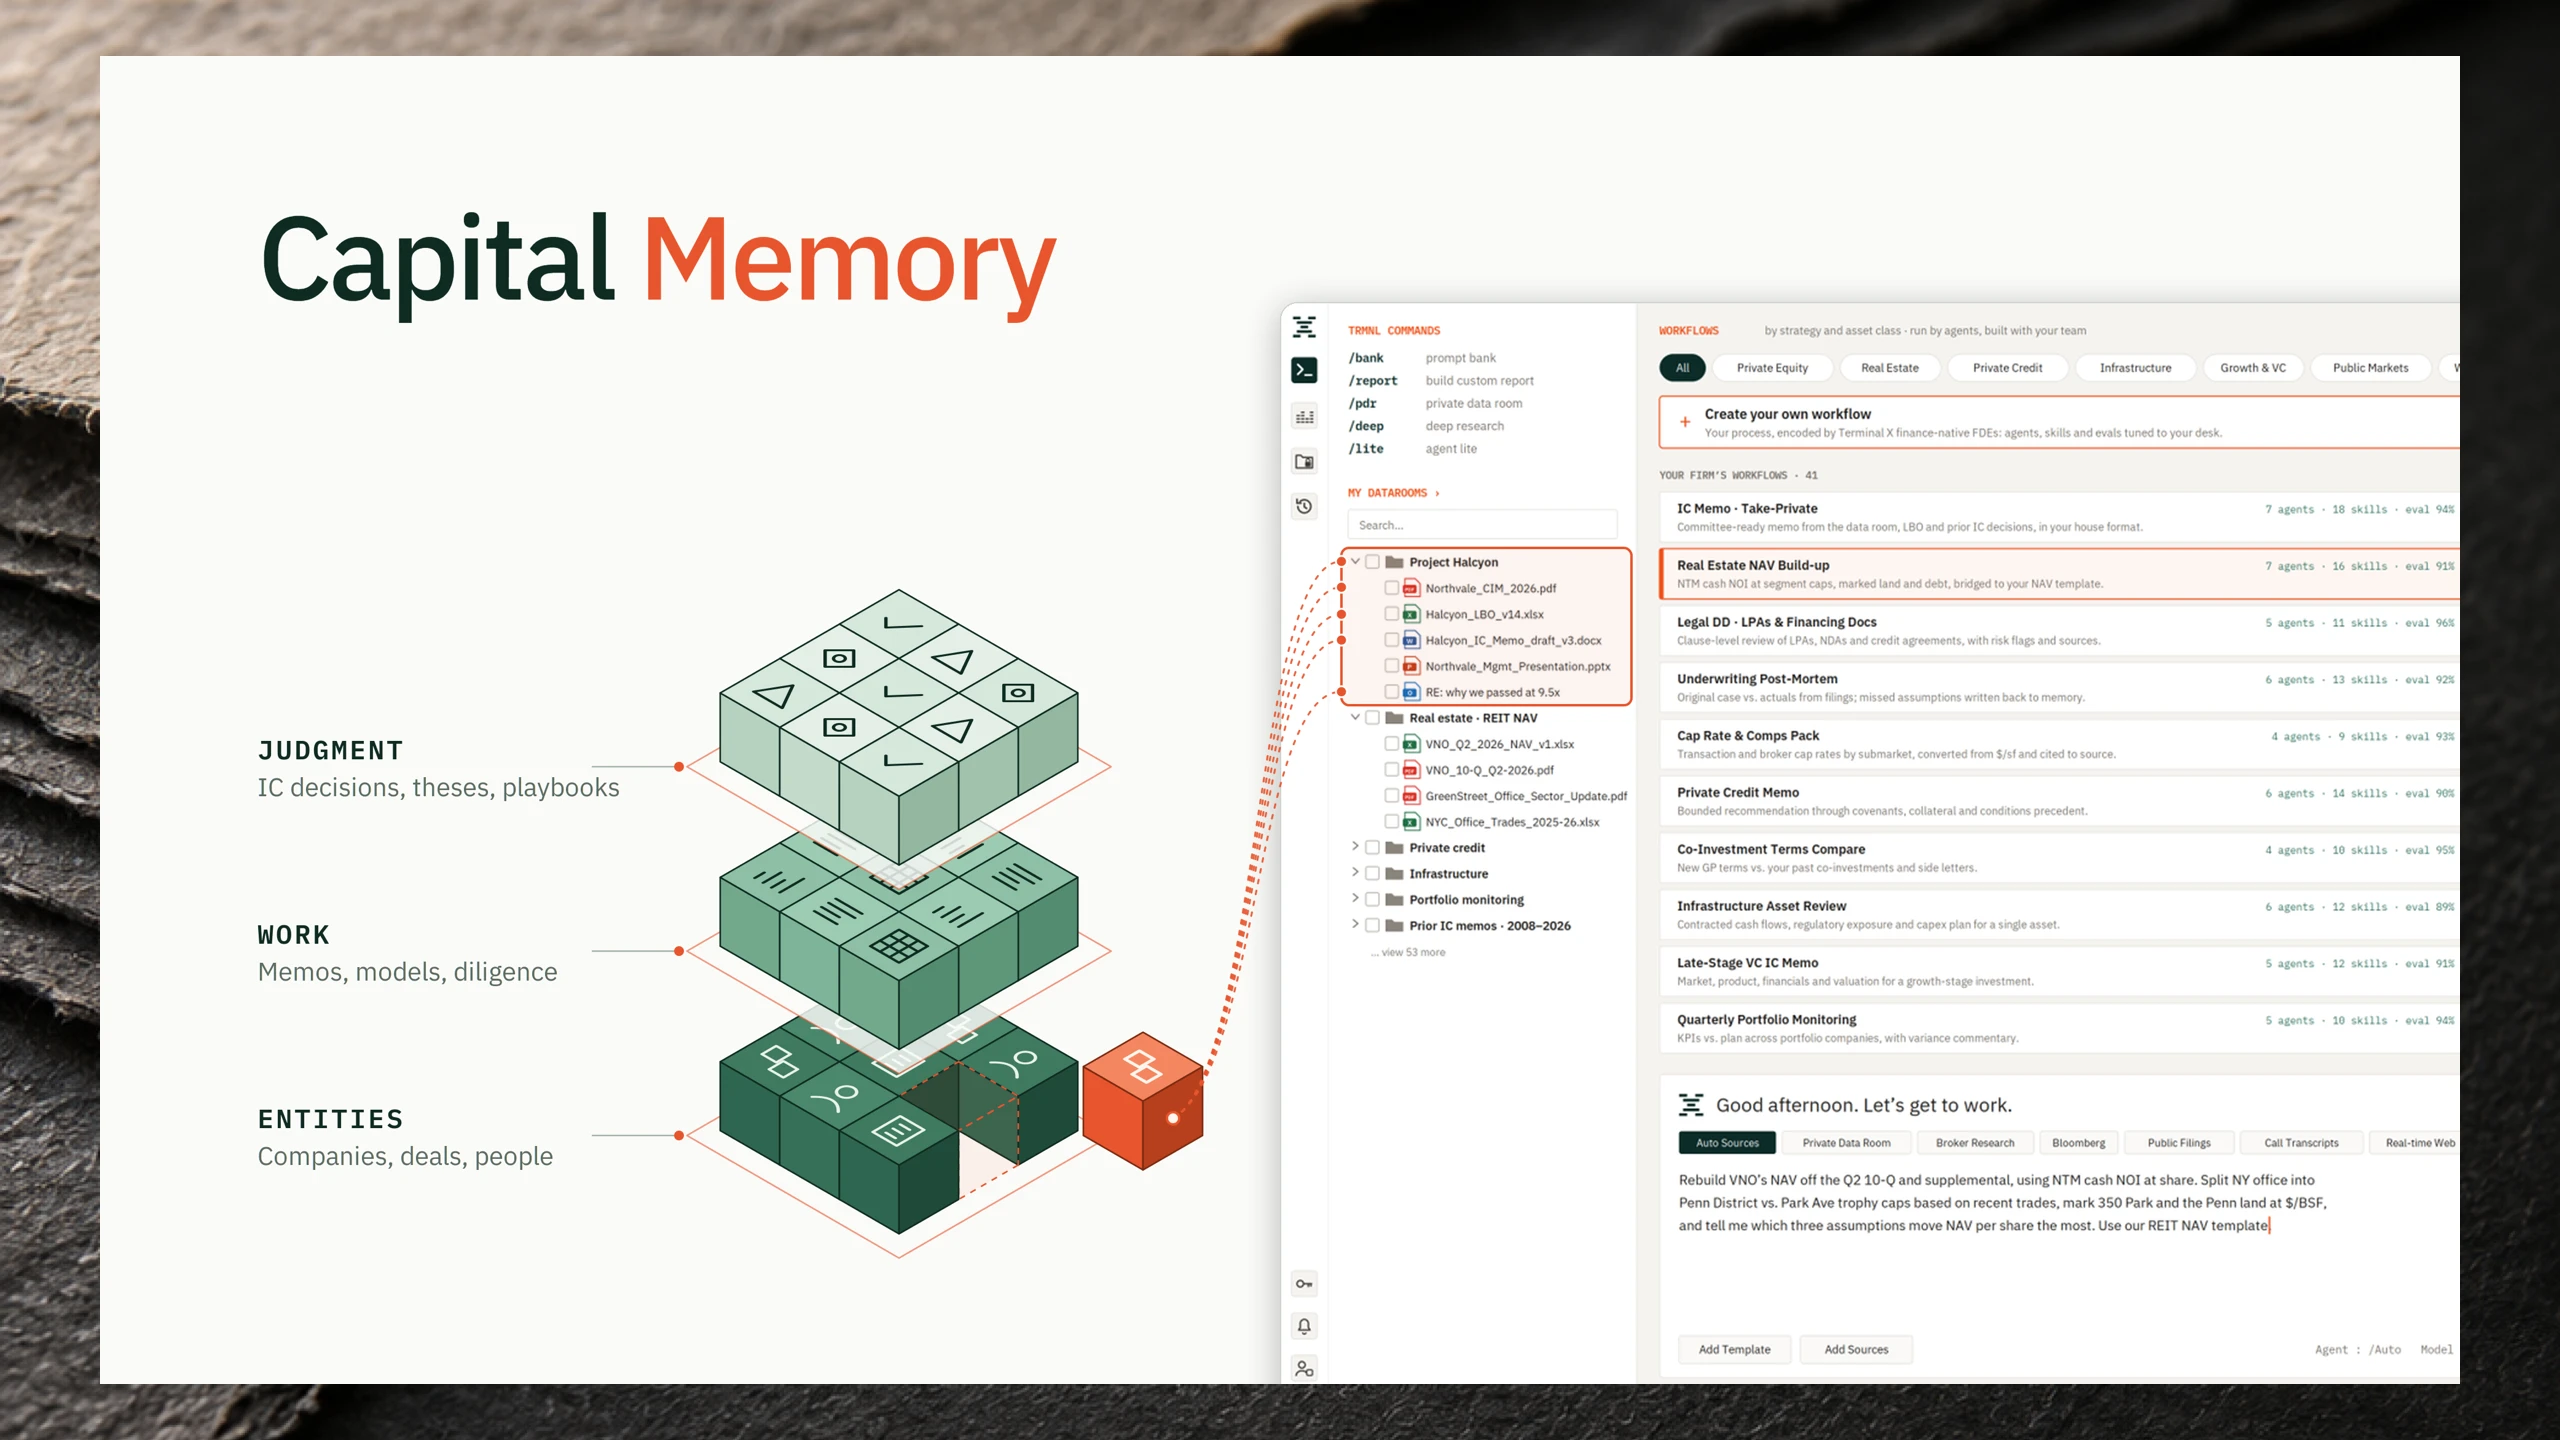Image resolution: width=2560 pixels, height=1440 pixels.
Task: Select the Private Equity workflow filter
Action: pos(1772,368)
